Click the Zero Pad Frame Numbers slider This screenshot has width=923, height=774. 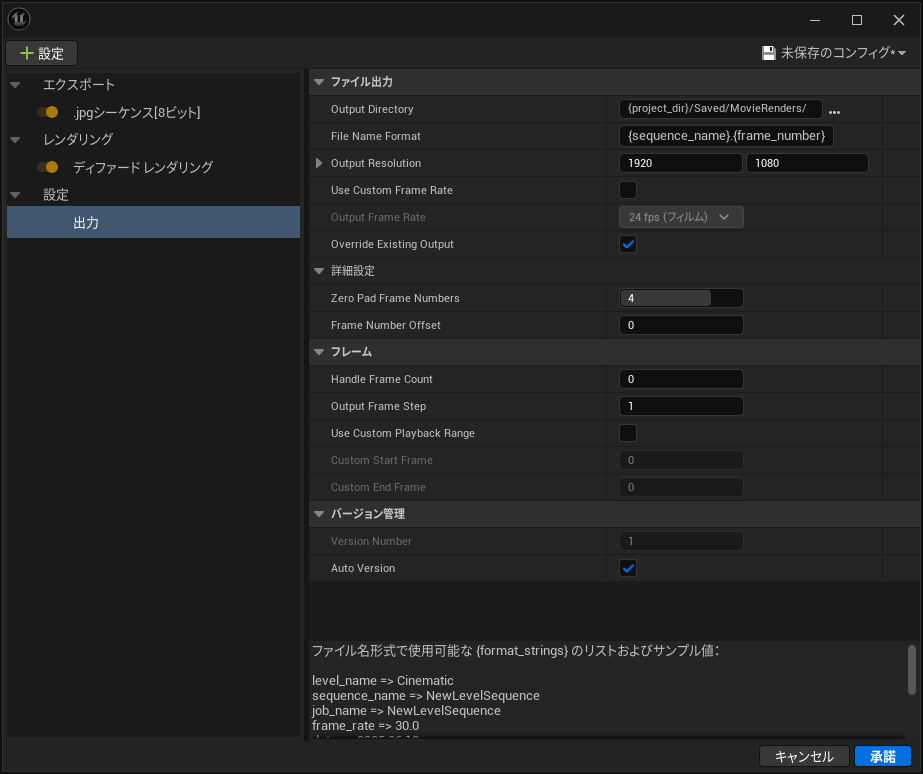(681, 298)
